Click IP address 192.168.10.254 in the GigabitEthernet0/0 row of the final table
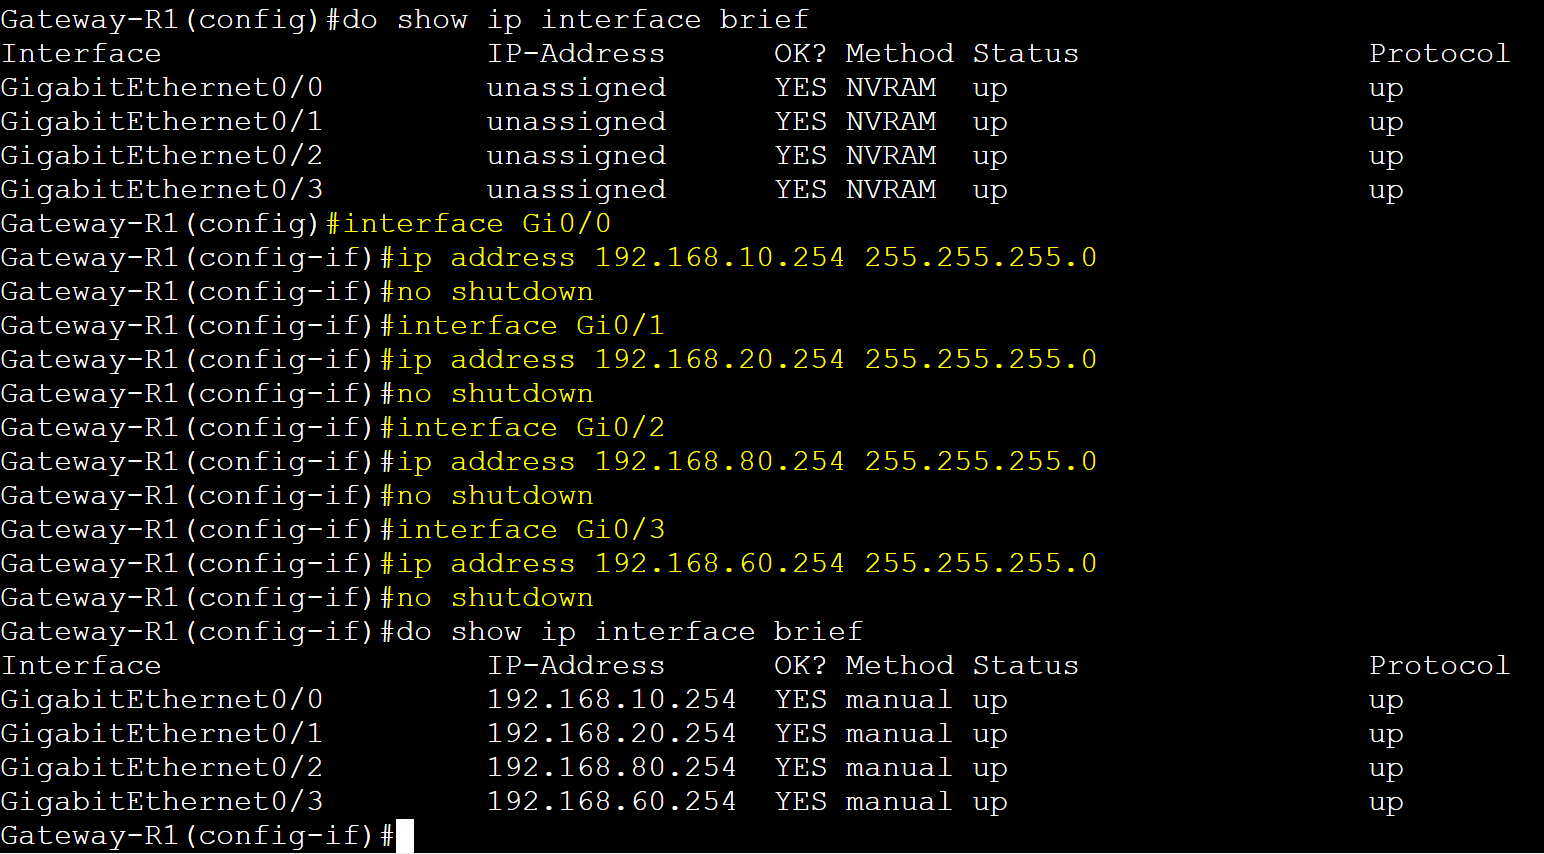This screenshot has height=854, width=1544. [x=611, y=699]
